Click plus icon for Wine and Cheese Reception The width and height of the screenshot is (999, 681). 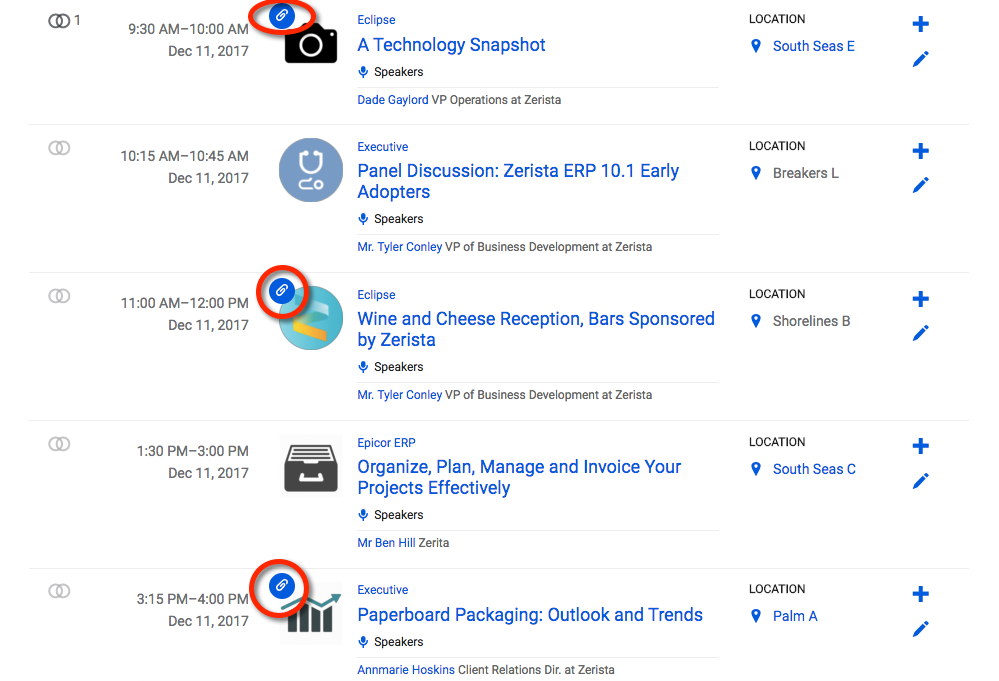coord(920,299)
